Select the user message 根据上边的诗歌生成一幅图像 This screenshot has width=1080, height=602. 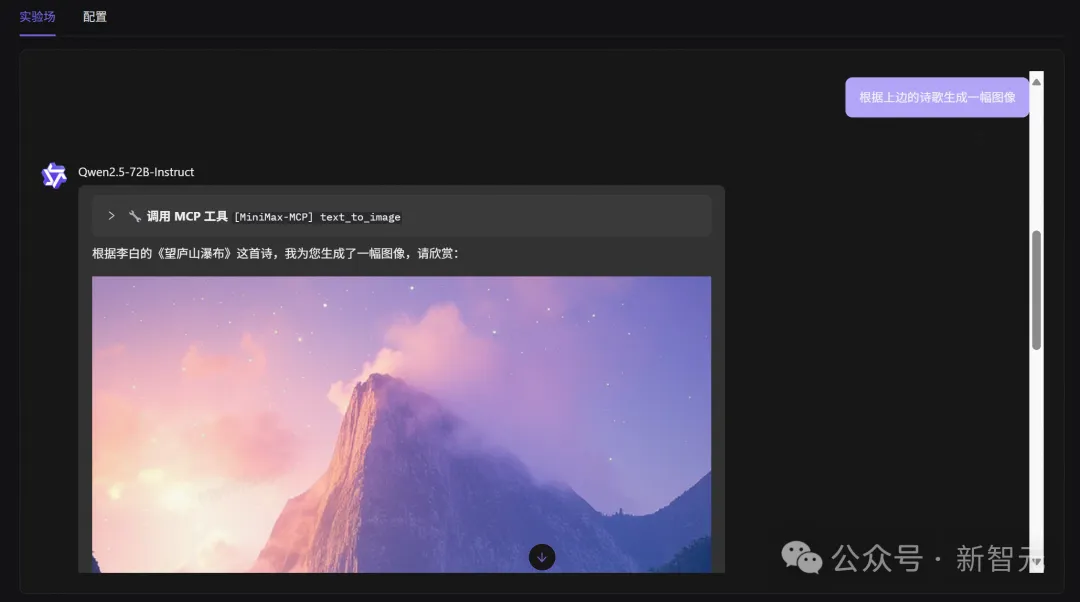pos(937,97)
